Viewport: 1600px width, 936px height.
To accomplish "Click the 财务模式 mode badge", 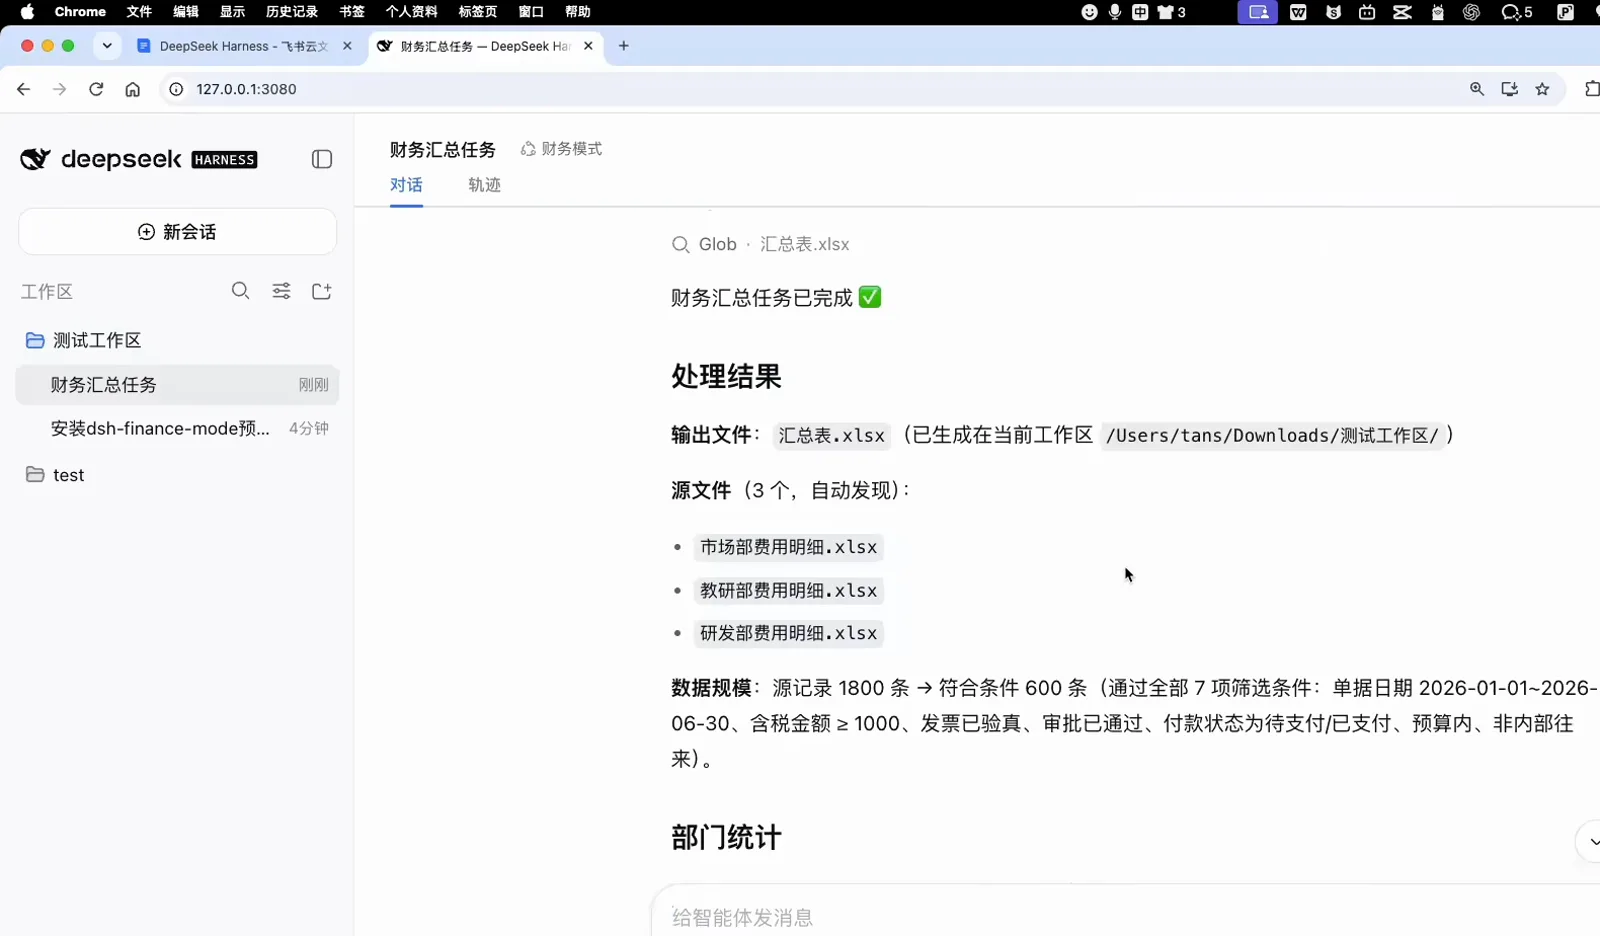I will pyautogui.click(x=561, y=149).
